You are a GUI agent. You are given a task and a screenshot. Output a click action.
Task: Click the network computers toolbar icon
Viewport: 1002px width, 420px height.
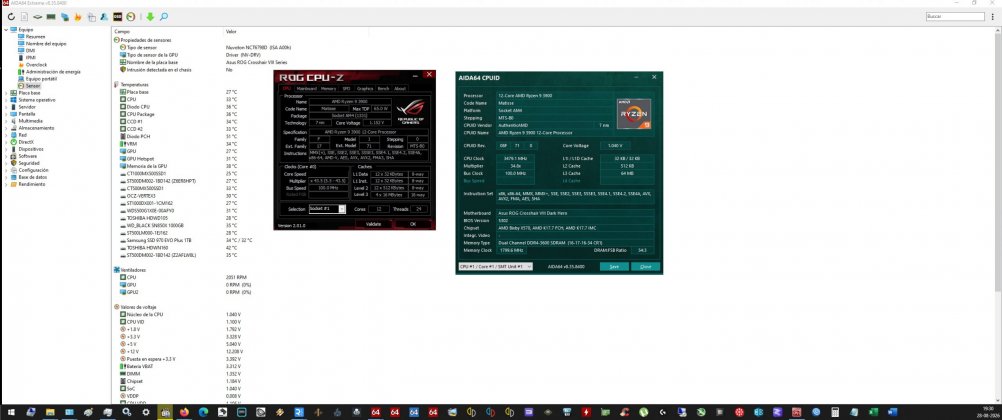(65, 17)
